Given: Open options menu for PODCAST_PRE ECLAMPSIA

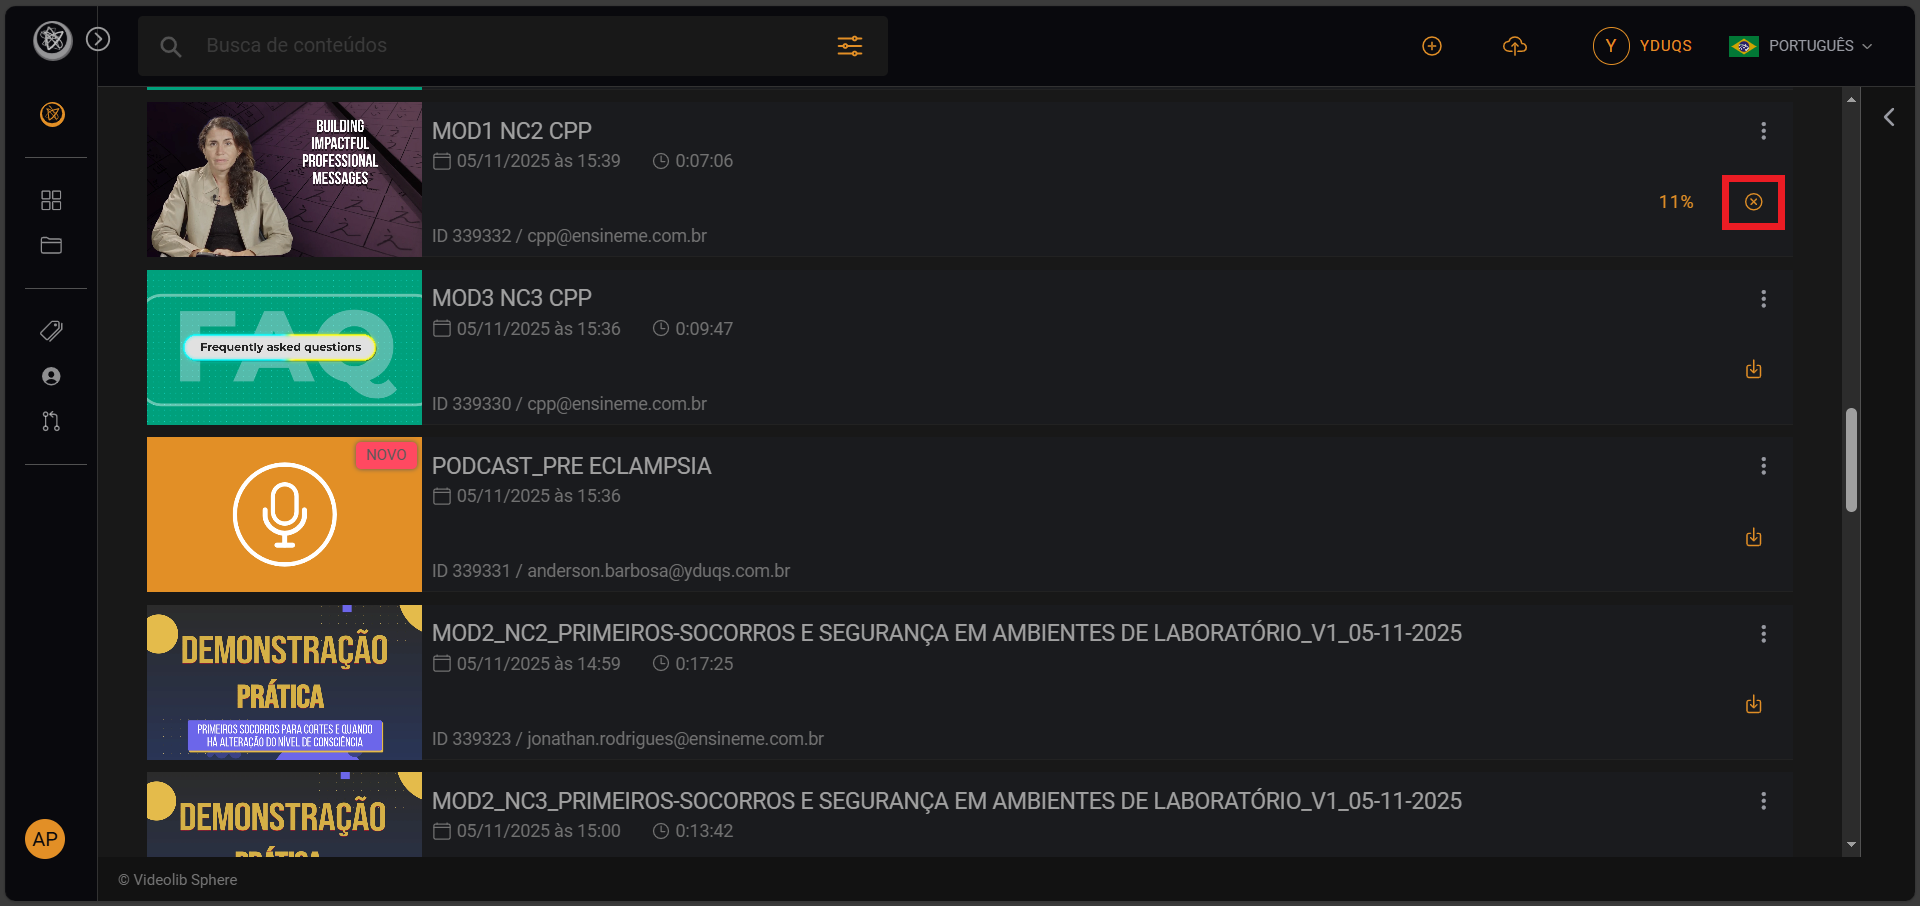Looking at the screenshot, I should coord(1763,466).
